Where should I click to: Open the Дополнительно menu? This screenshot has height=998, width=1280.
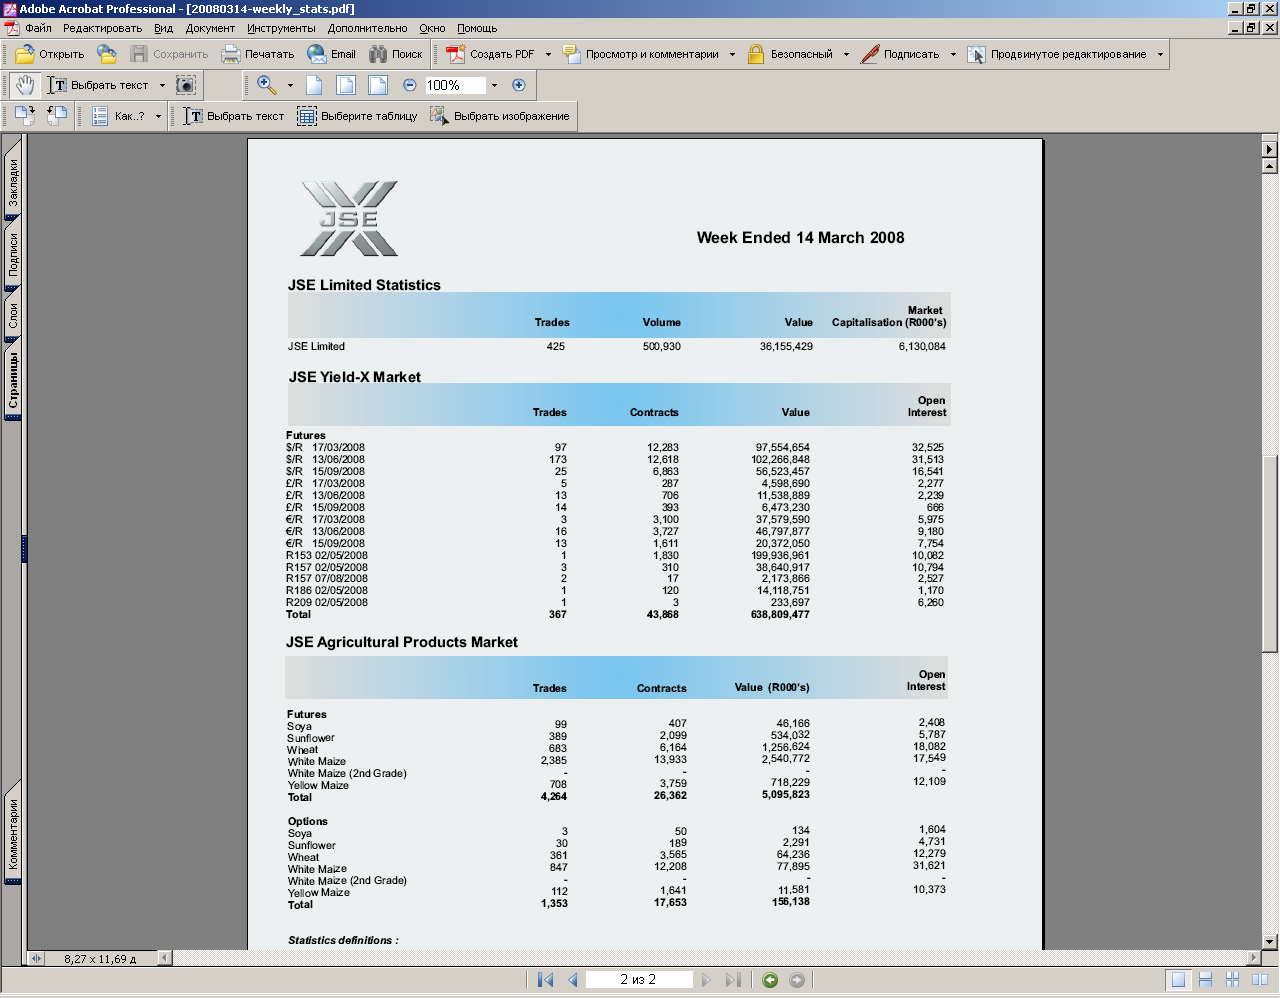click(x=367, y=28)
